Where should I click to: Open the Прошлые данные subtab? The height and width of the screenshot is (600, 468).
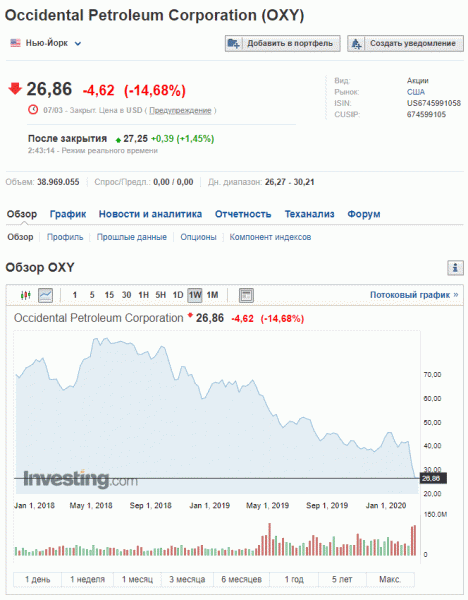pos(132,237)
